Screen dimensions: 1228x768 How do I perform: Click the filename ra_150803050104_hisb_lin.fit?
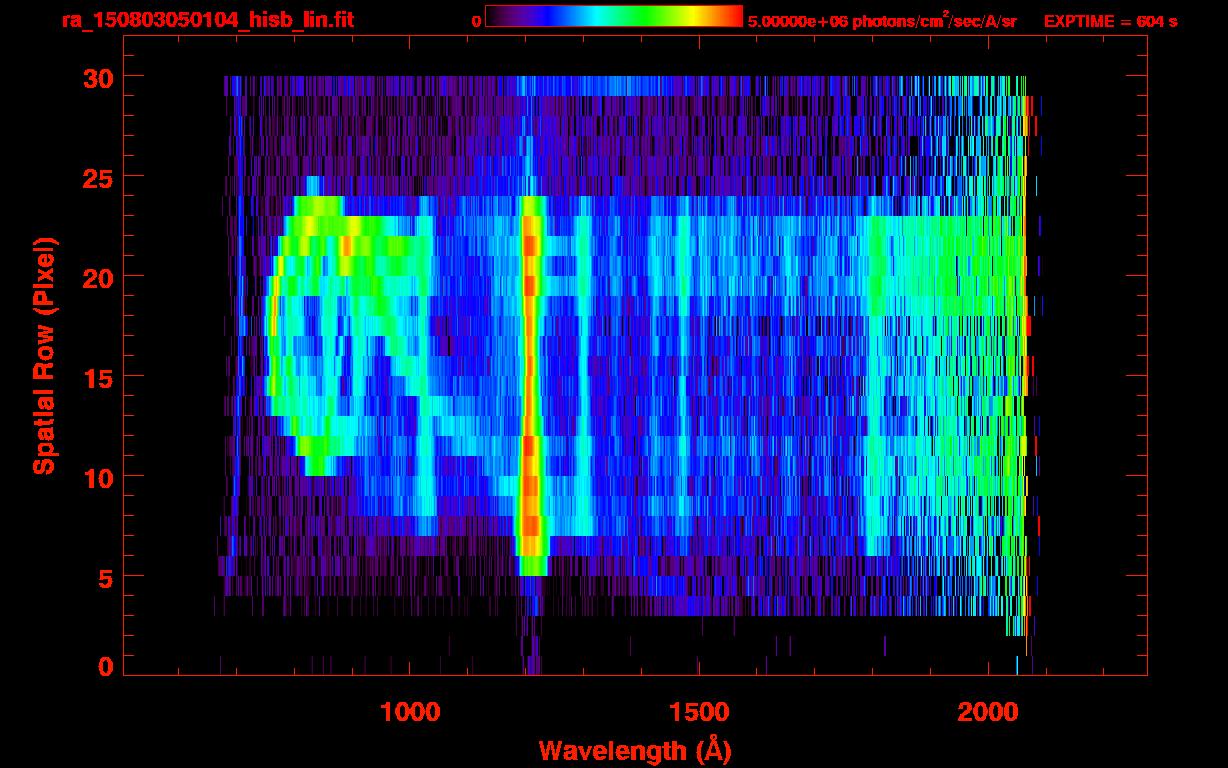(x=207, y=20)
